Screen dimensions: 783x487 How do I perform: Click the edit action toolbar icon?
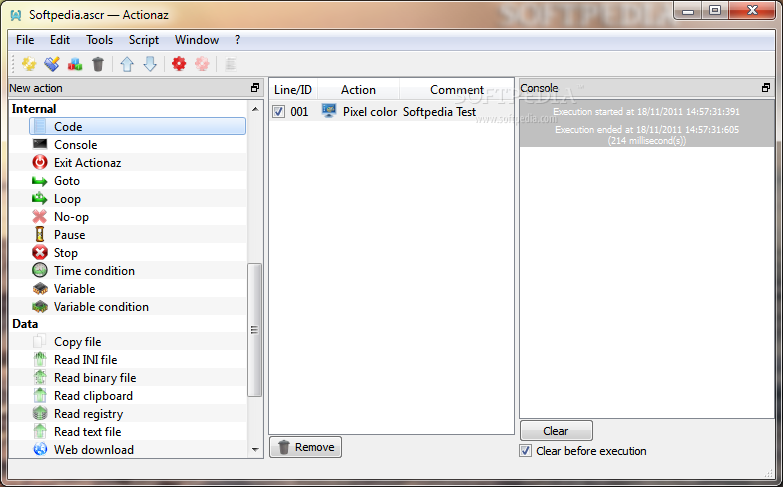point(52,63)
